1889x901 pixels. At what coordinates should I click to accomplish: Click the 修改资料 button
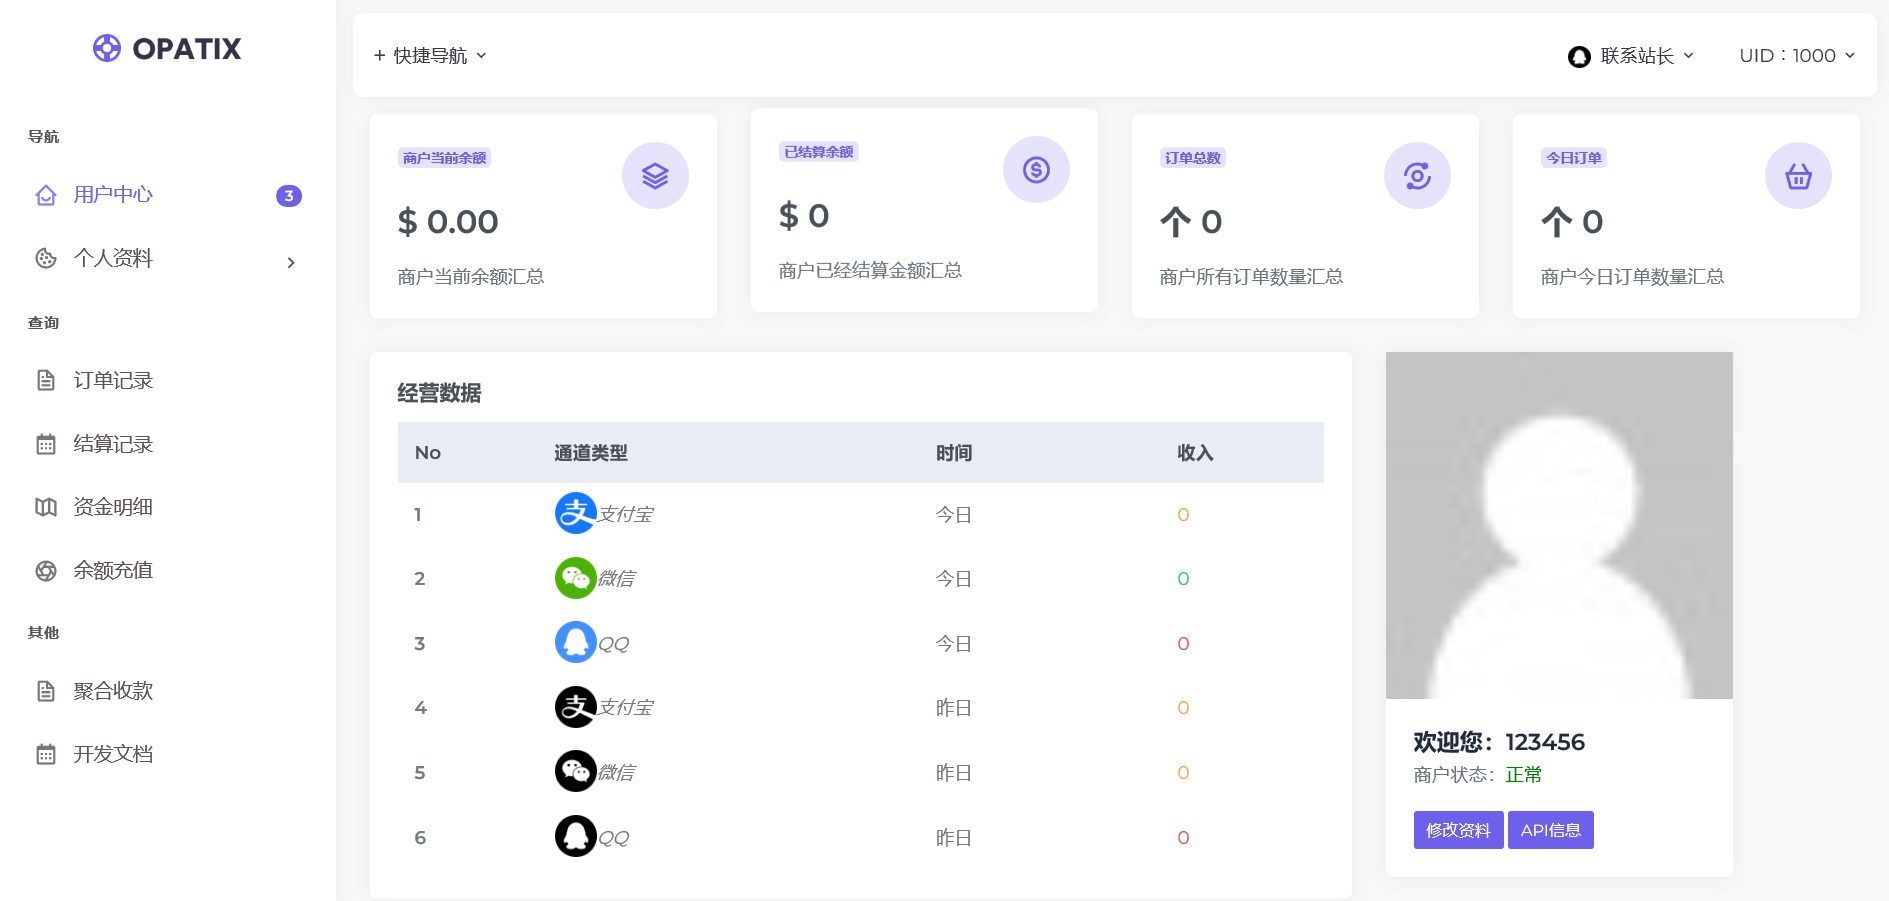tap(1457, 829)
